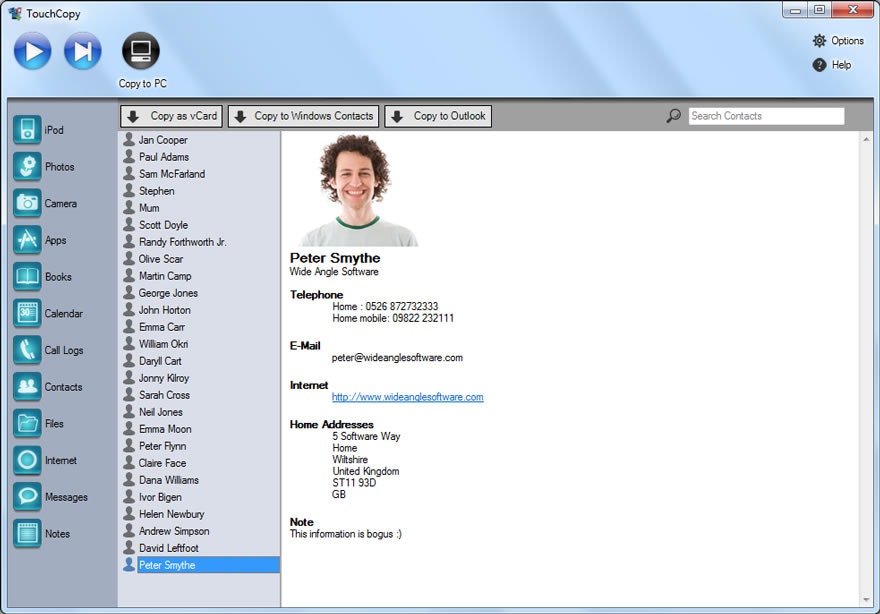Click the Copy to PC icon

[141, 51]
